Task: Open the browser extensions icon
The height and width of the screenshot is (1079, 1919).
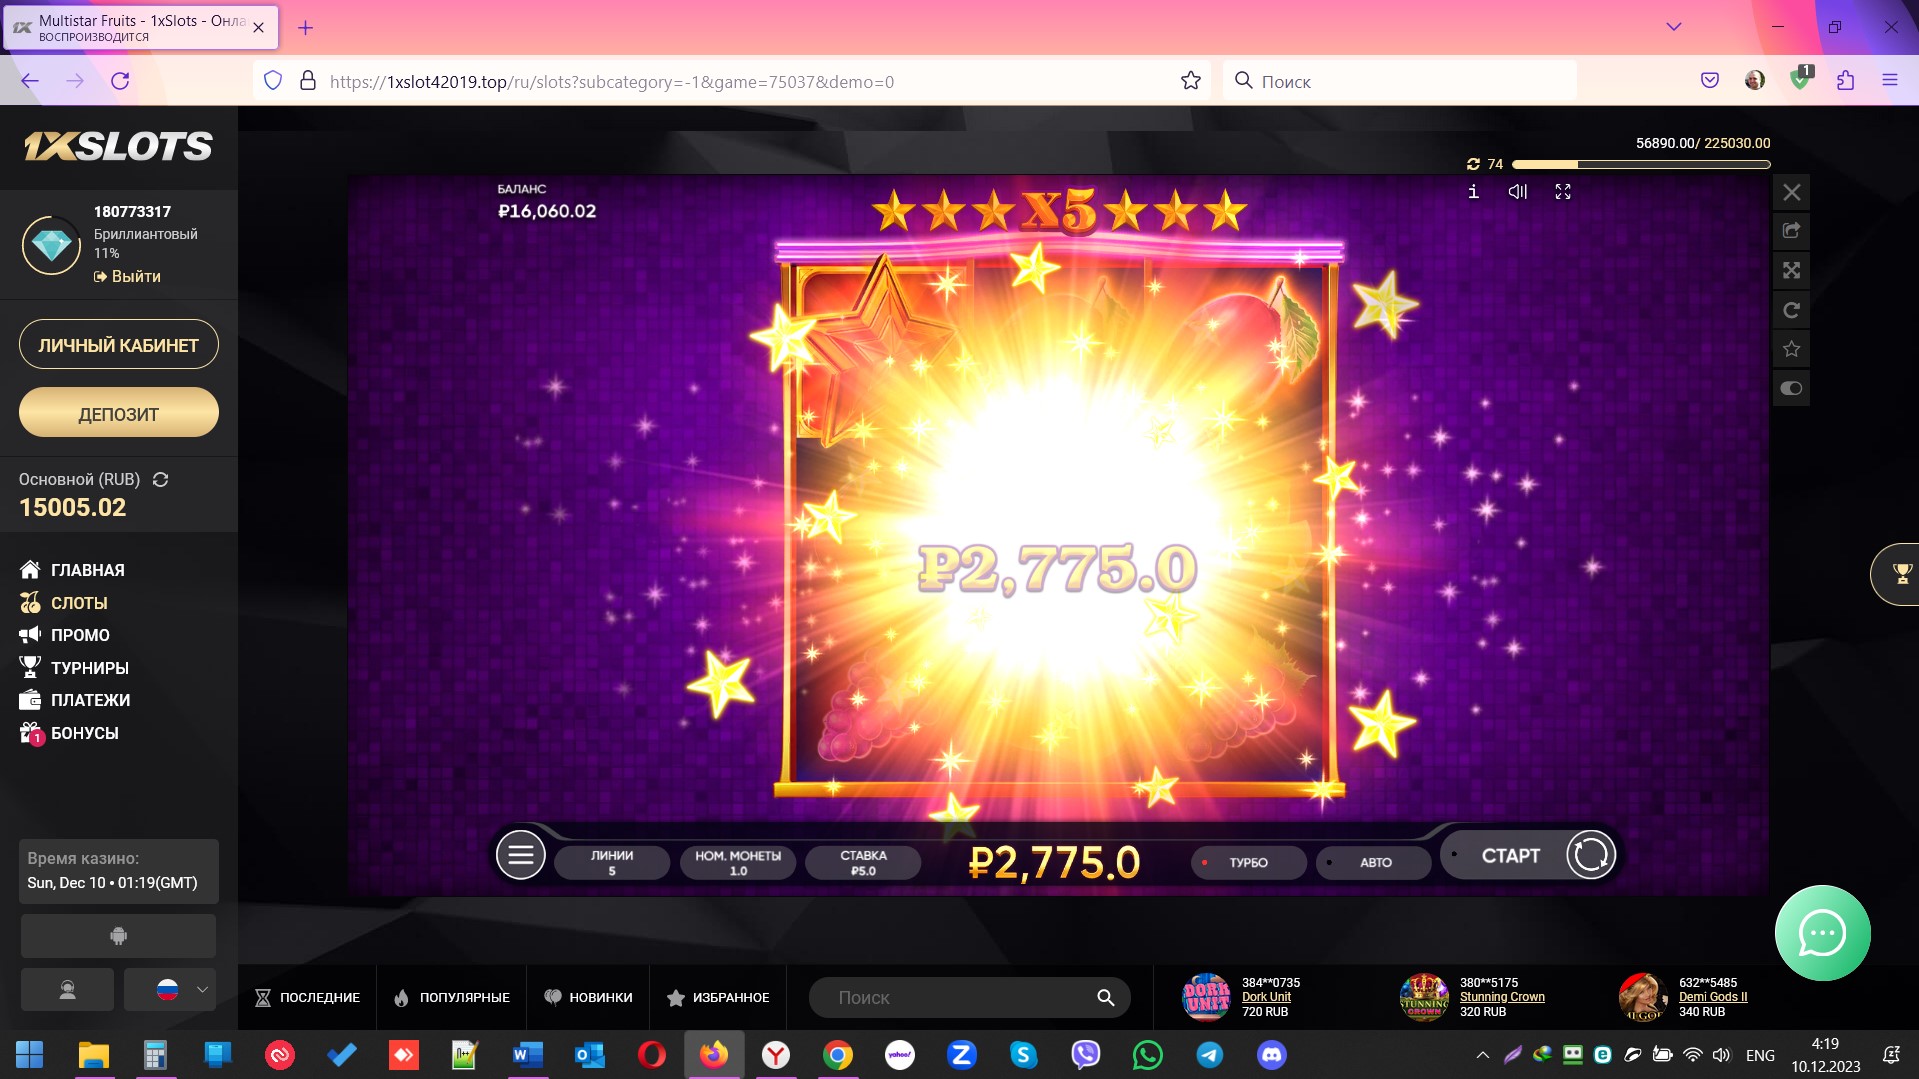Action: point(1845,81)
